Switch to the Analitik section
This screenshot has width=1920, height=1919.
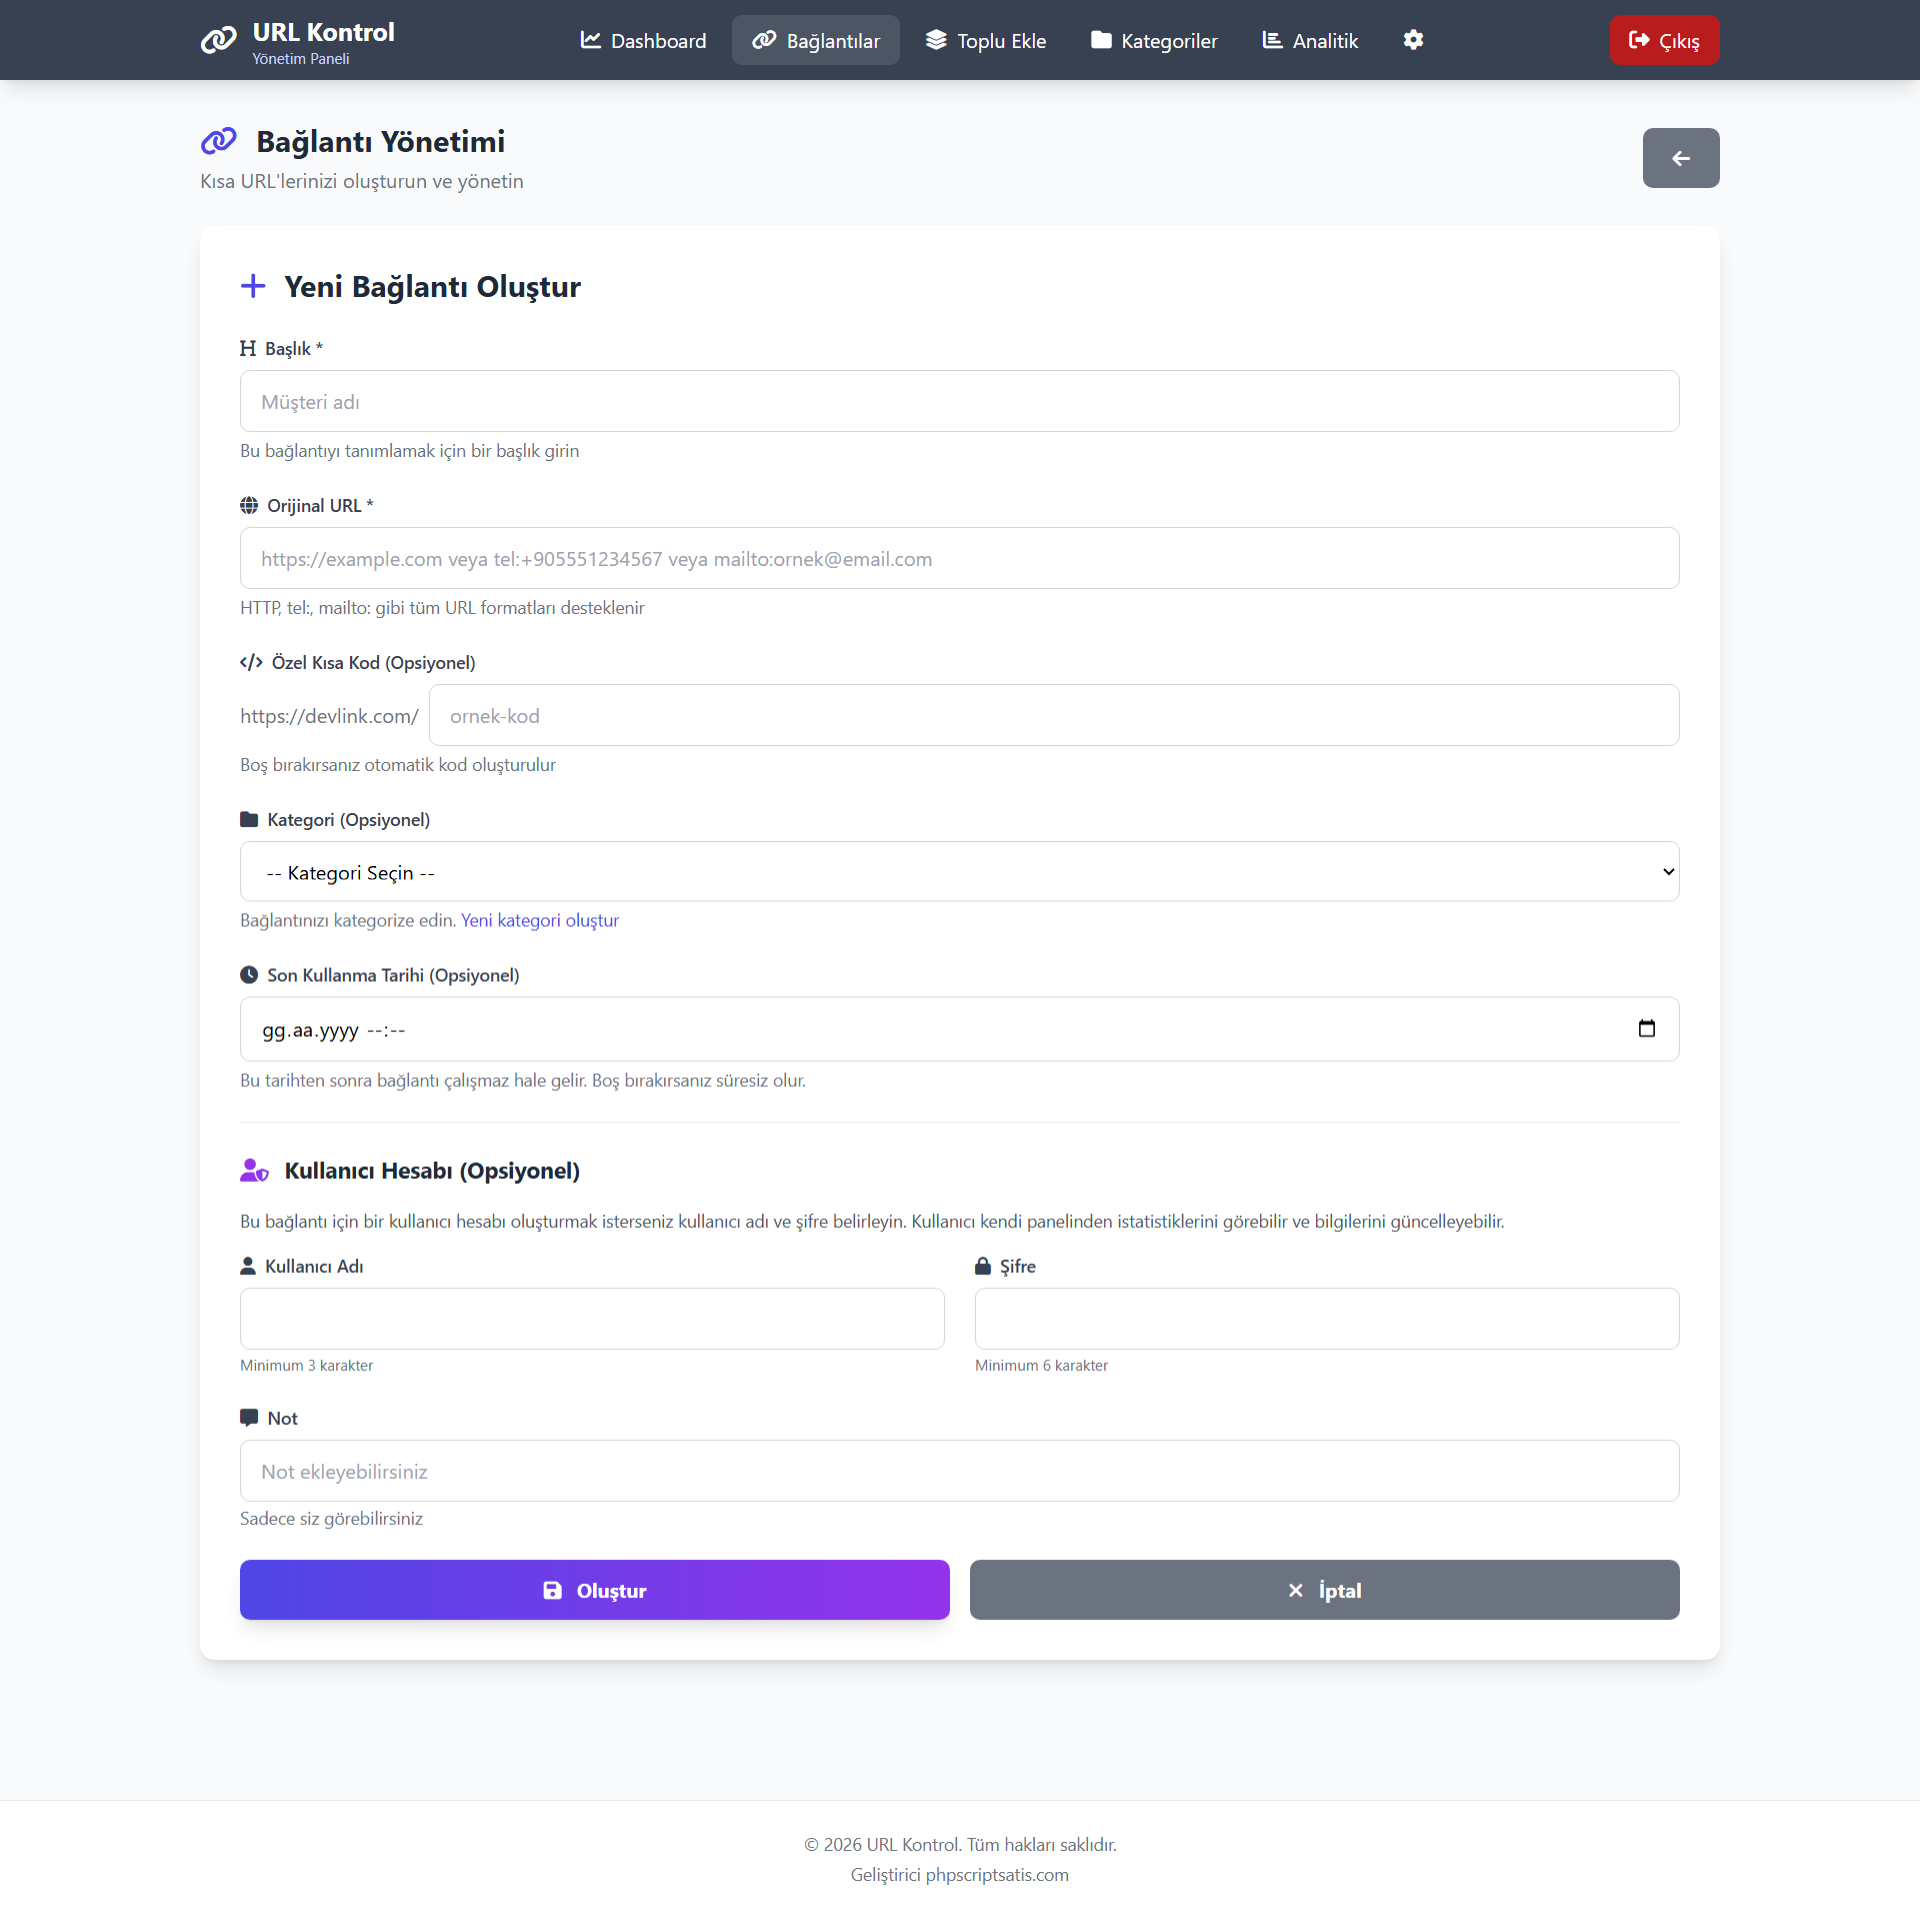[x=1310, y=40]
